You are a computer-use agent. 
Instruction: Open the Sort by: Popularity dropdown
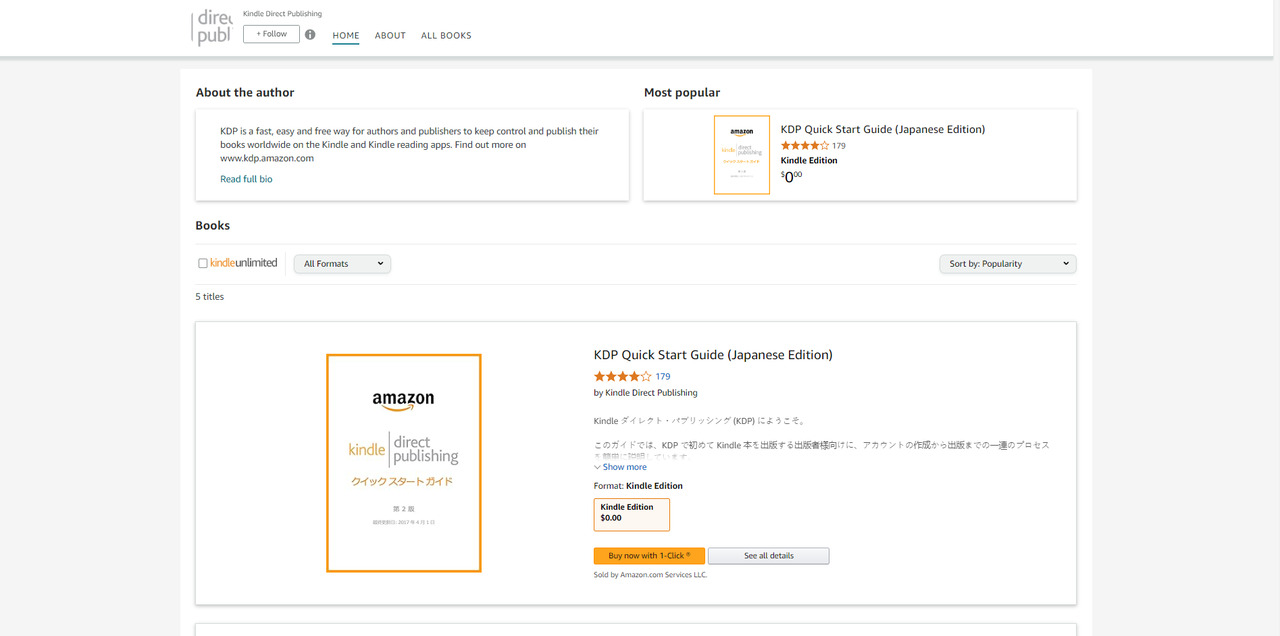coord(1008,263)
